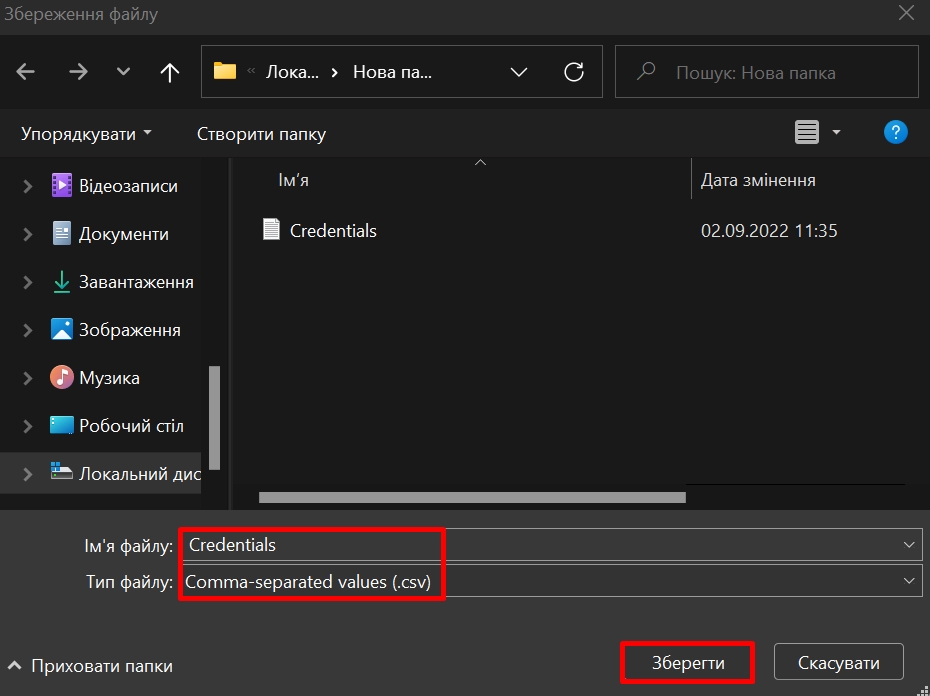930x696 pixels.
Task: Expand the Документи tree node
Action: click(28, 234)
